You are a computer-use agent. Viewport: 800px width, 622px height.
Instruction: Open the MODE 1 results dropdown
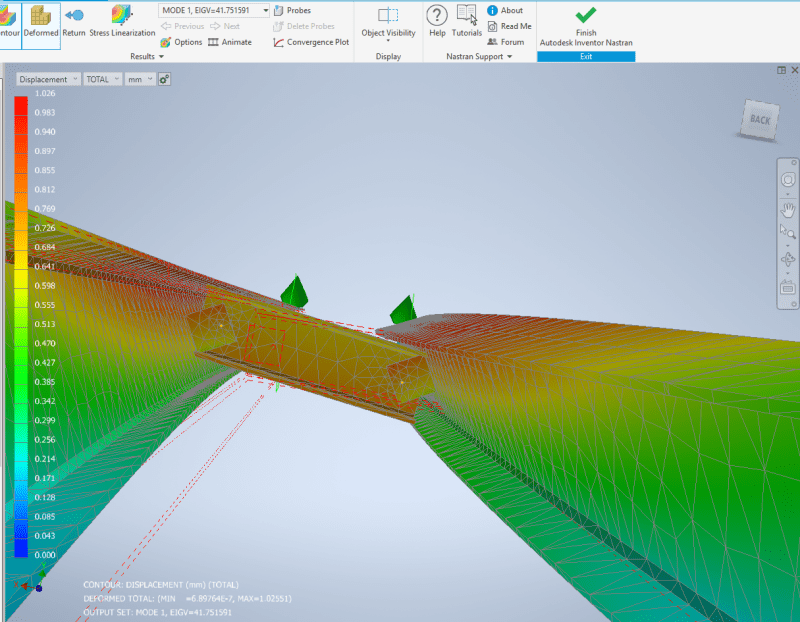[214, 10]
